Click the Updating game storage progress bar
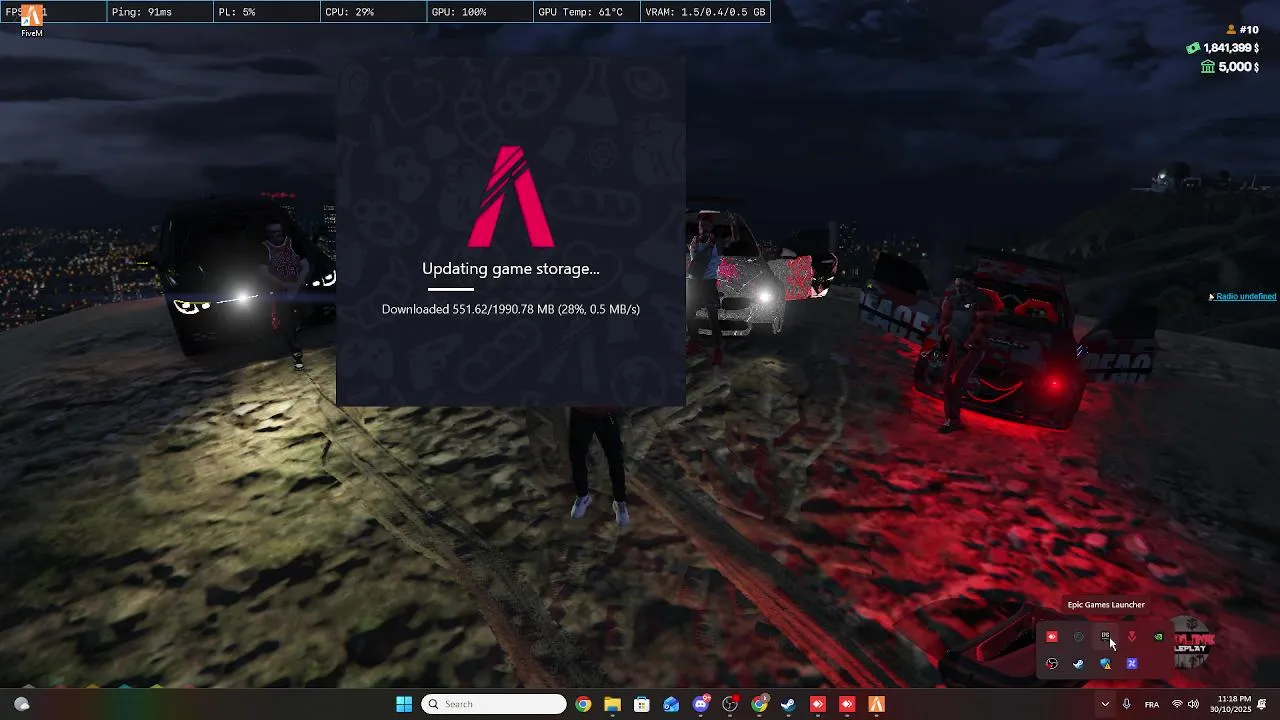This screenshot has height=720, width=1280. point(451,290)
